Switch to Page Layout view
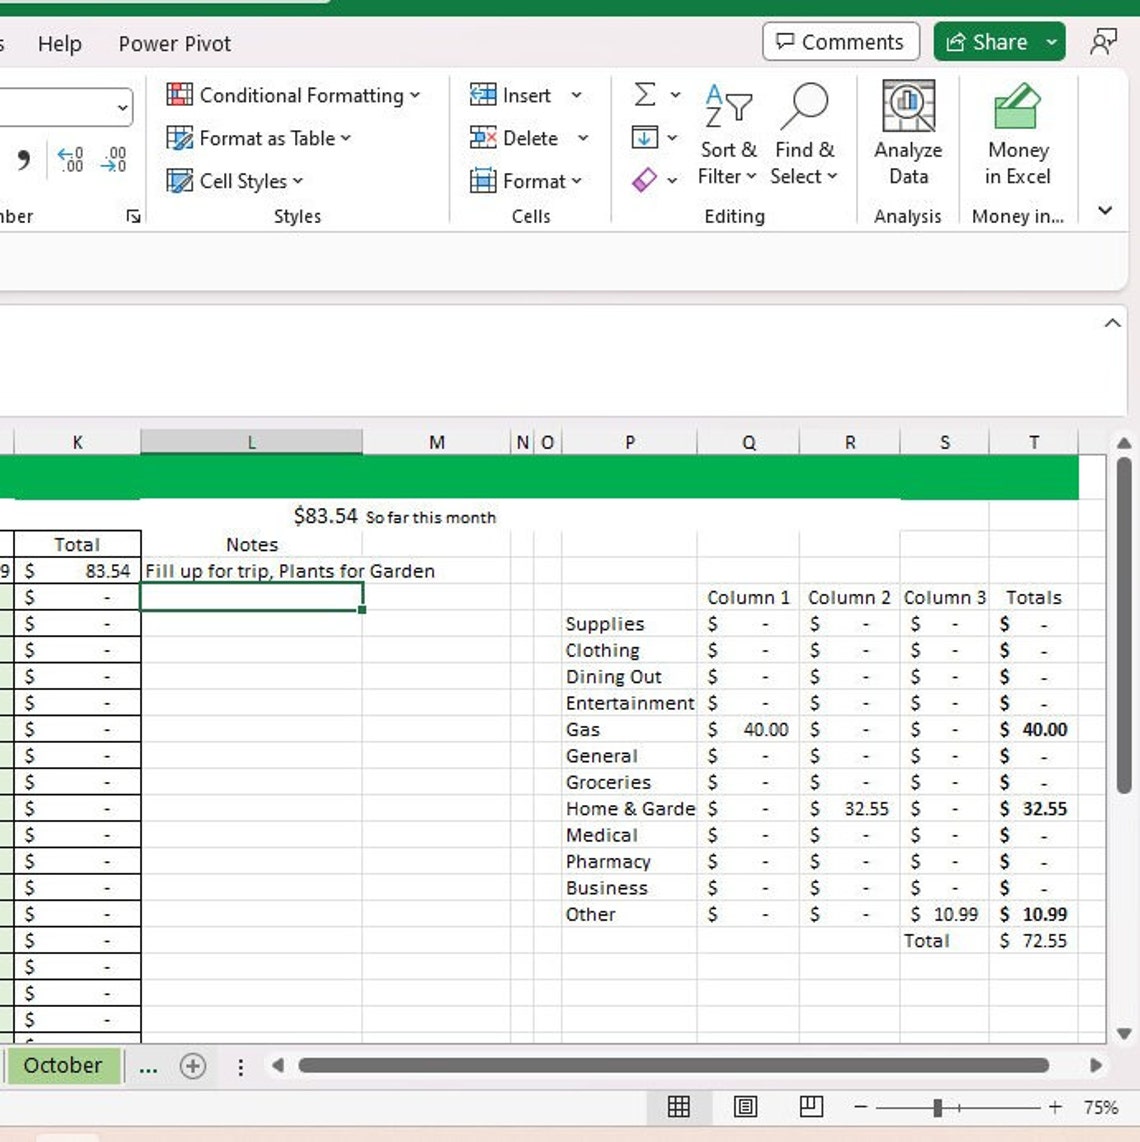 pos(746,1107)
